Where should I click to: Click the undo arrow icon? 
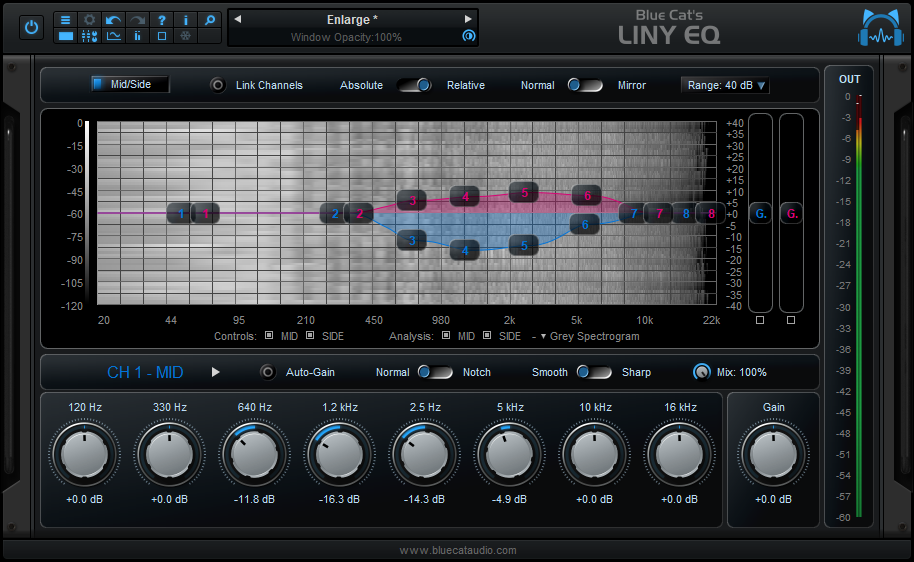click(x=113, y=19)
